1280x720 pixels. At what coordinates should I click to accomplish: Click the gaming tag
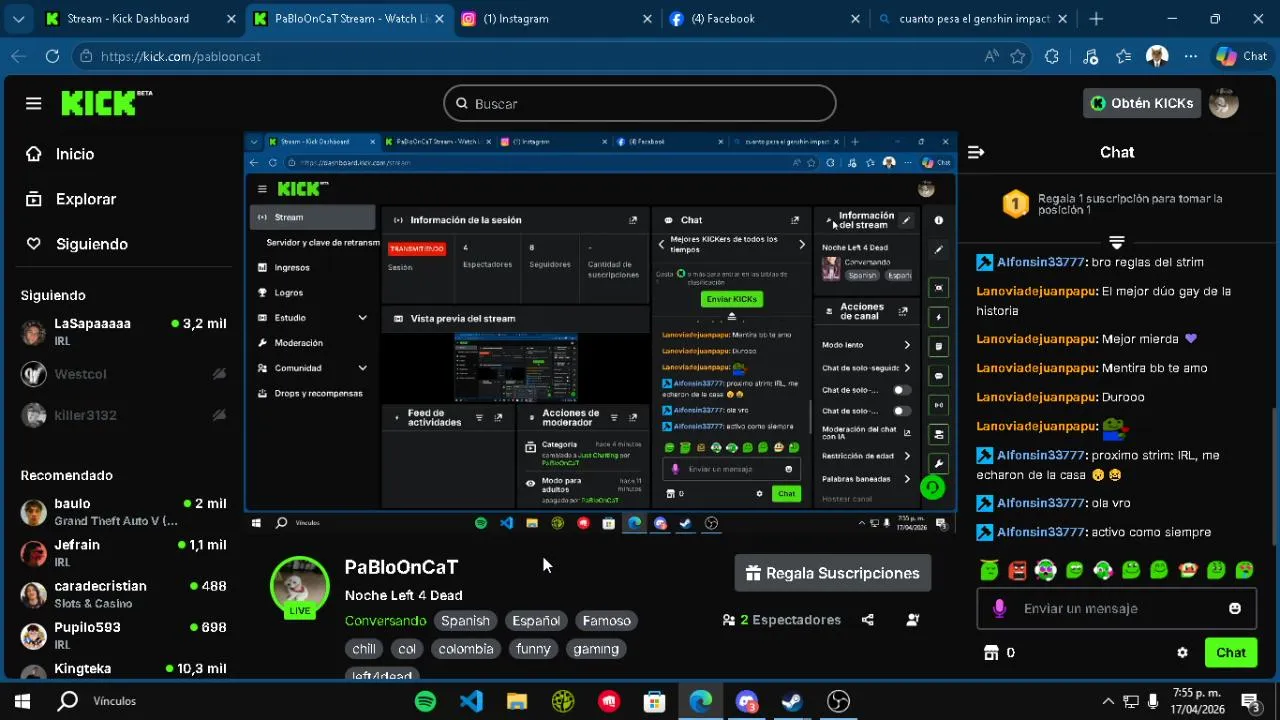(x=596, y=649)
